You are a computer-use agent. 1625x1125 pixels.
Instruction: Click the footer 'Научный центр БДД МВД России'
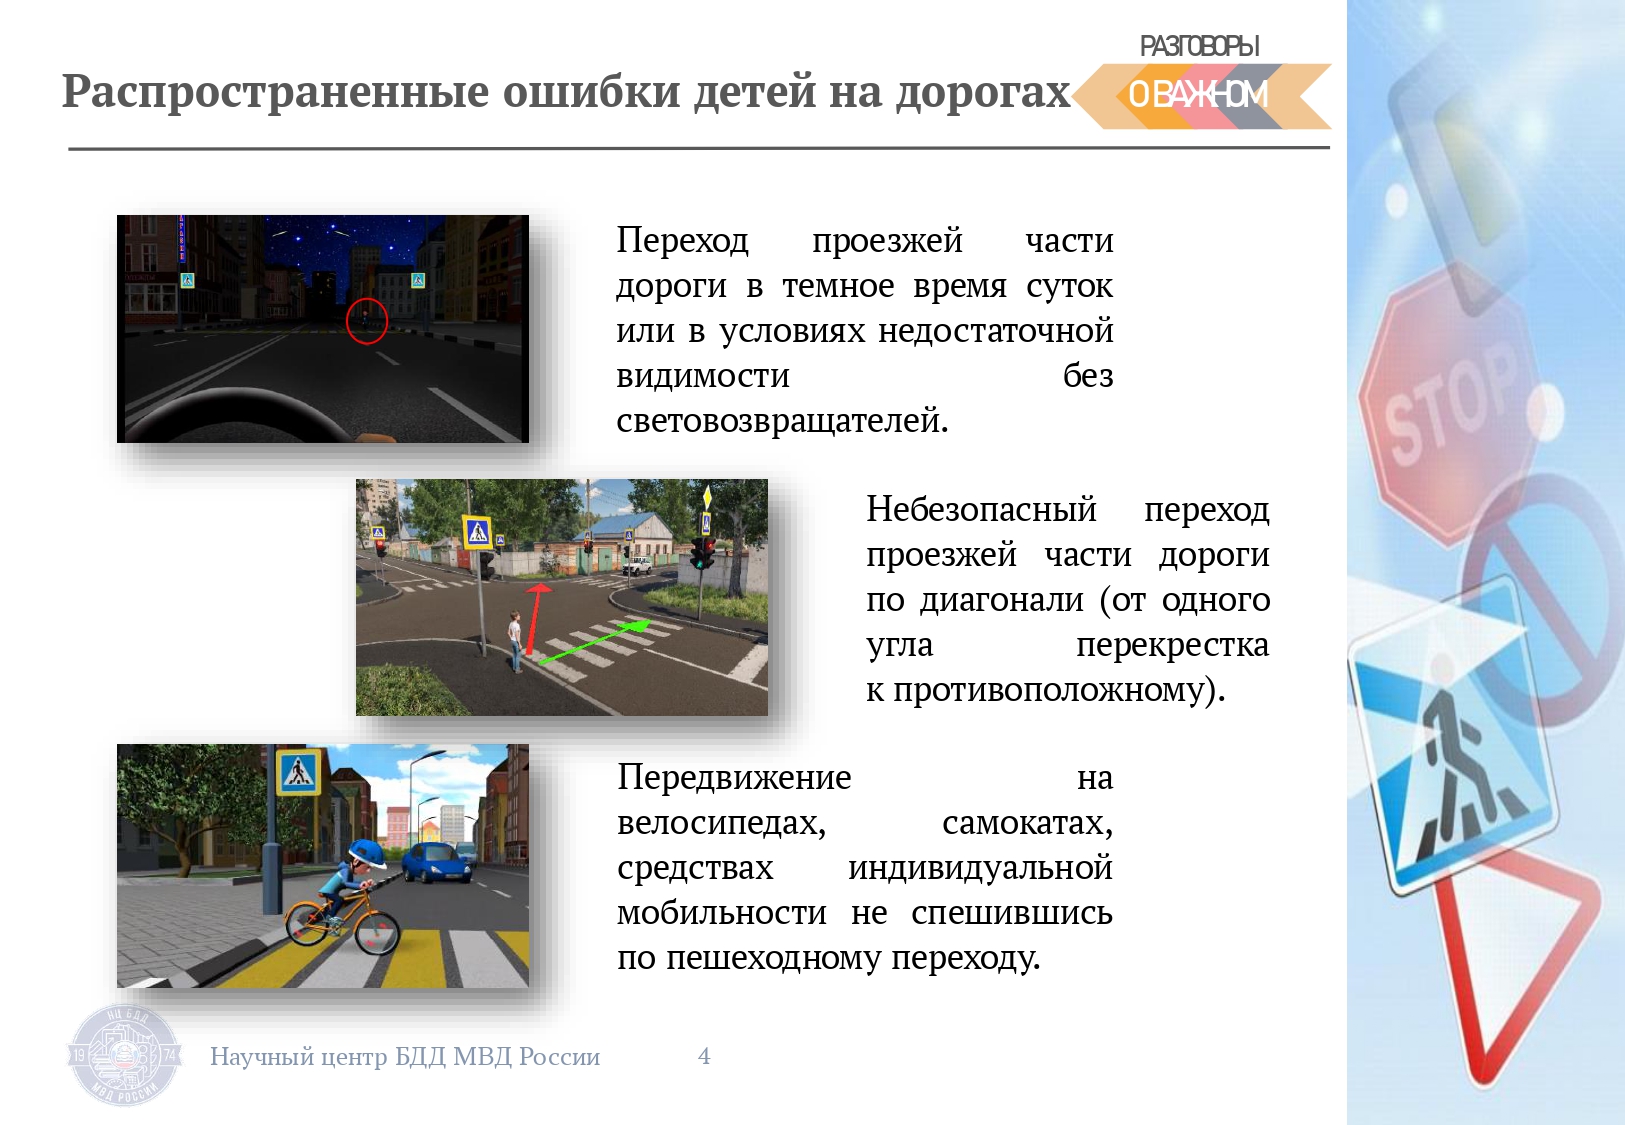coord(405,1056)
